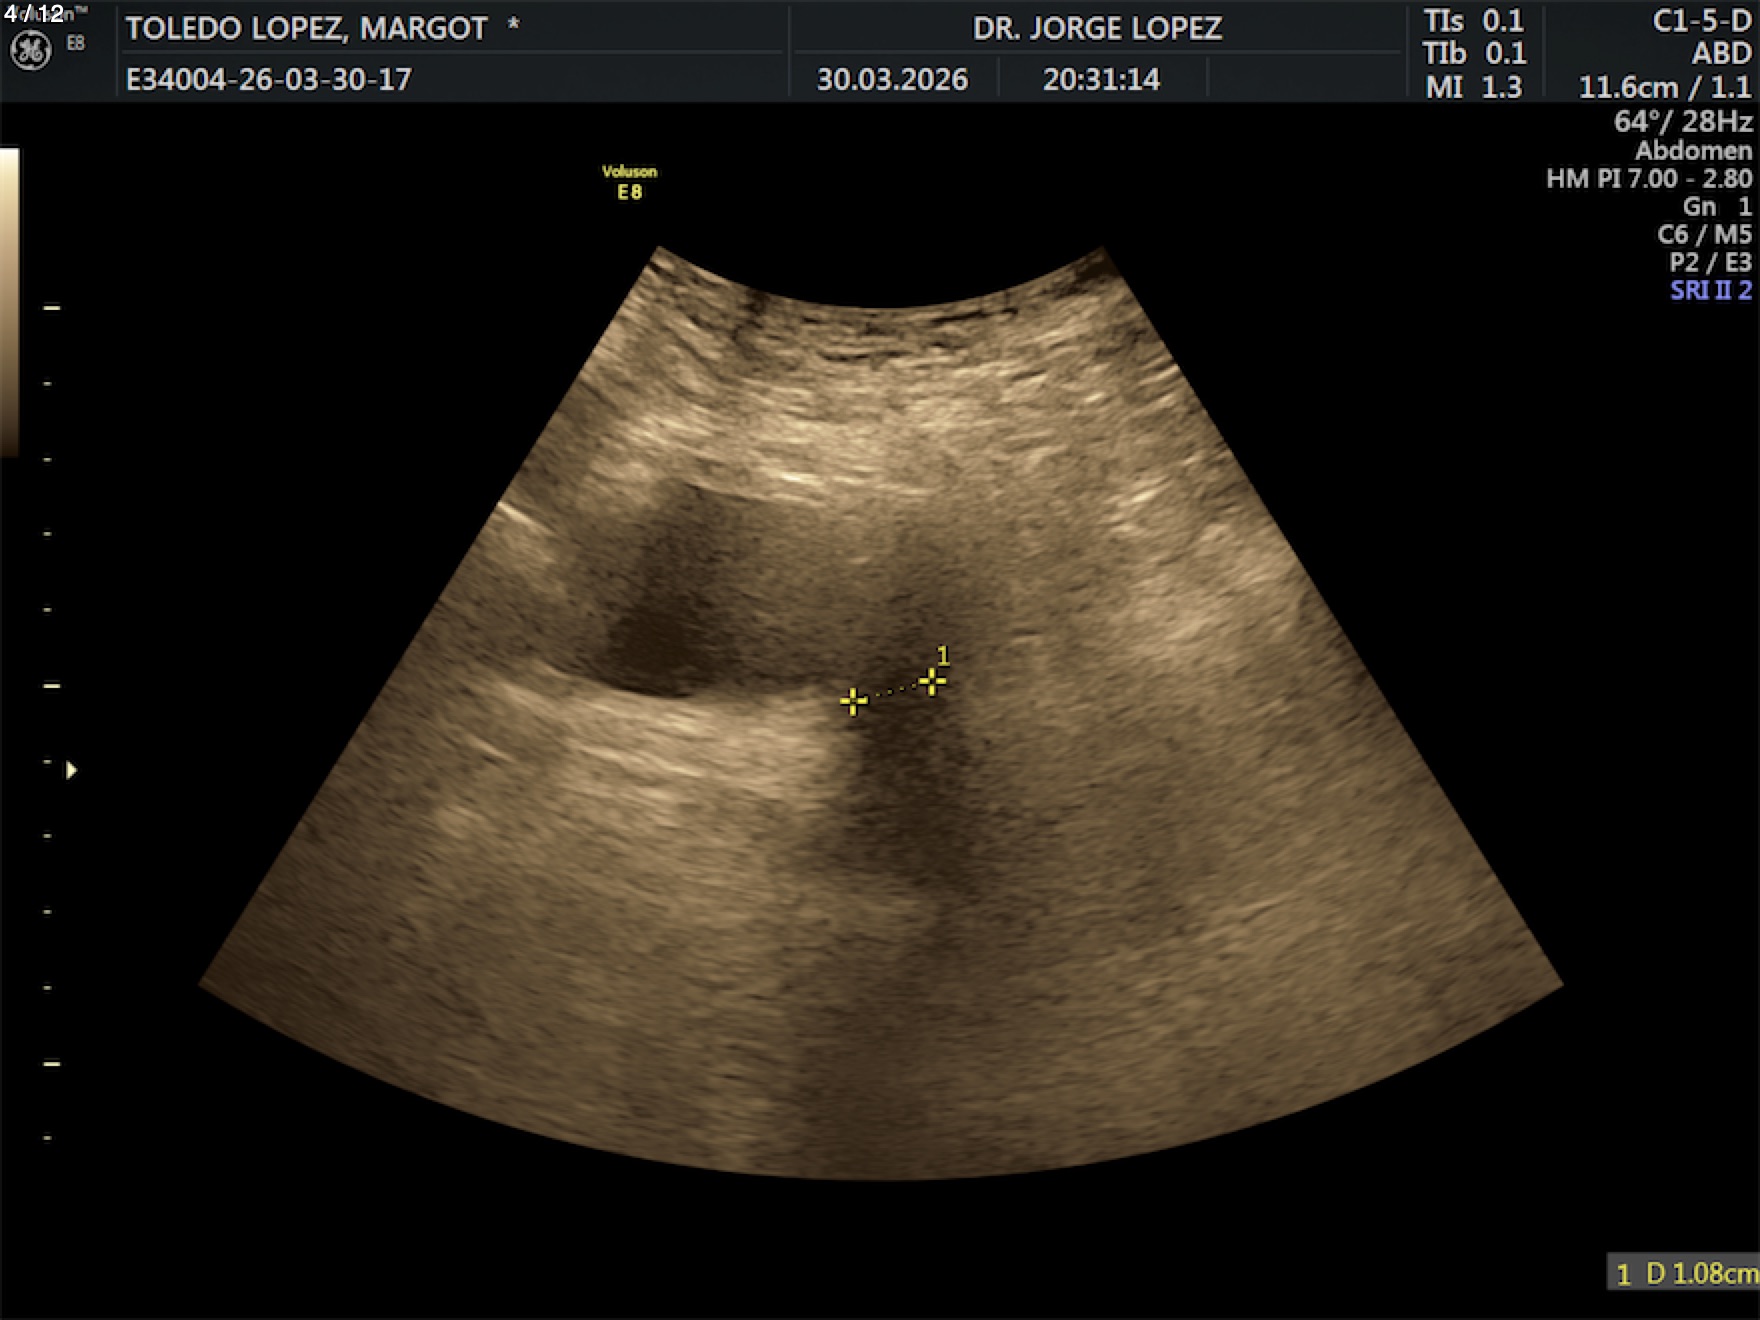Select patient name TOLEDO LOPEZ, MARGOT
Viewport: 1760px width, 1320px height.
306,28
